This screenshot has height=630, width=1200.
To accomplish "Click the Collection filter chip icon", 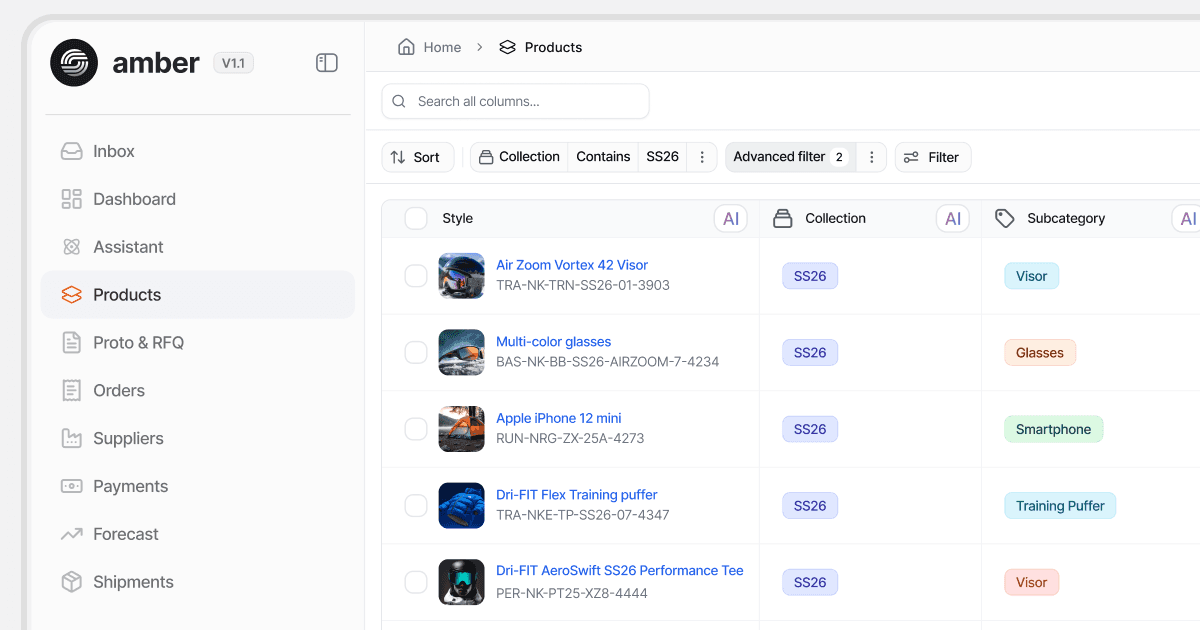I will click(486, 157).
